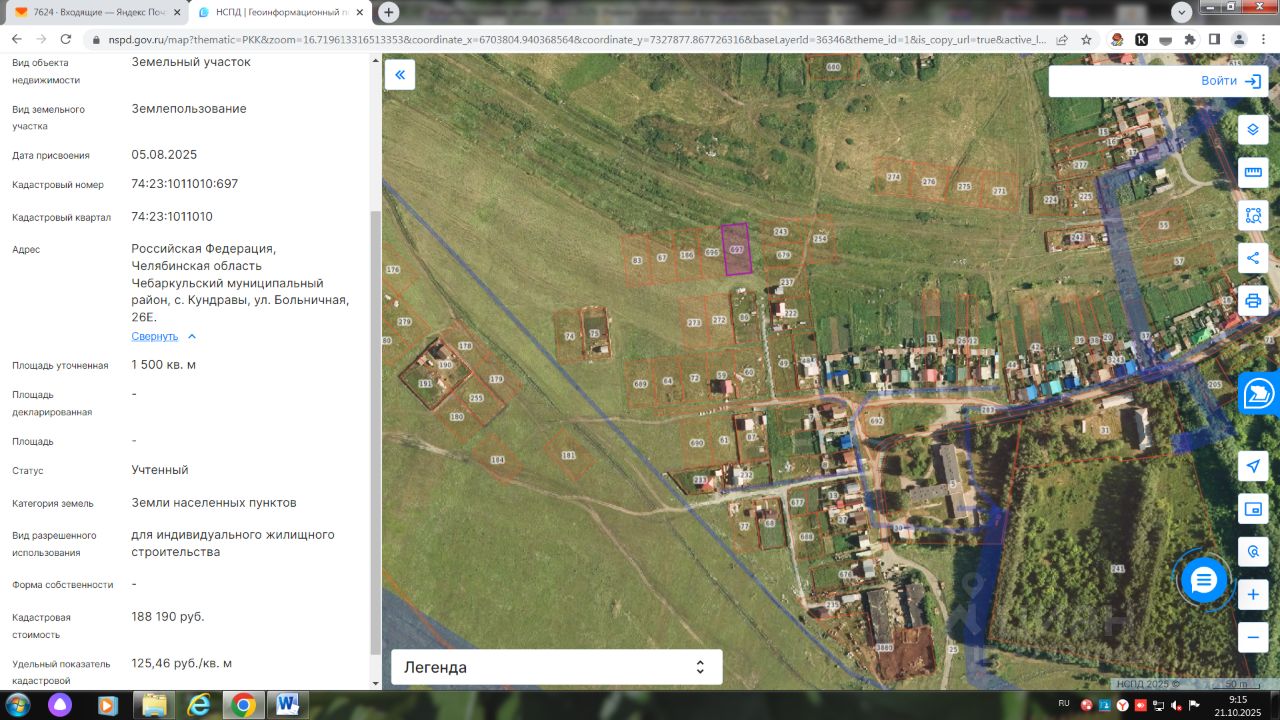Toggle the mini overview map button
Image resolution: width=1280 pixels, height=720 pixels.
[x=1253, y=509]
